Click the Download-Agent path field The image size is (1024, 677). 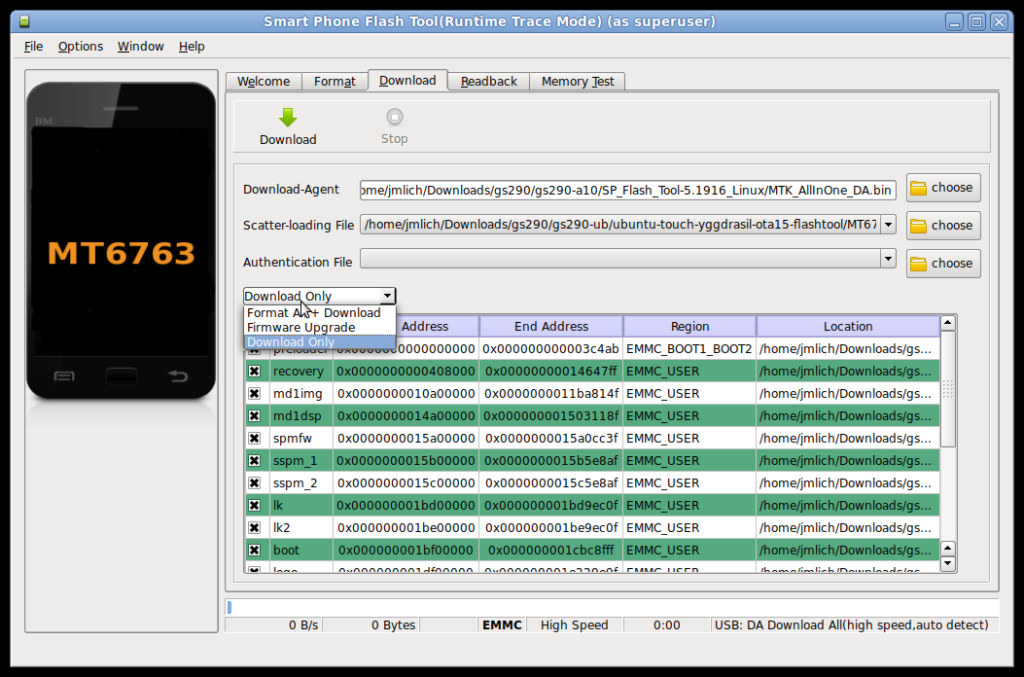click(628, 190)
